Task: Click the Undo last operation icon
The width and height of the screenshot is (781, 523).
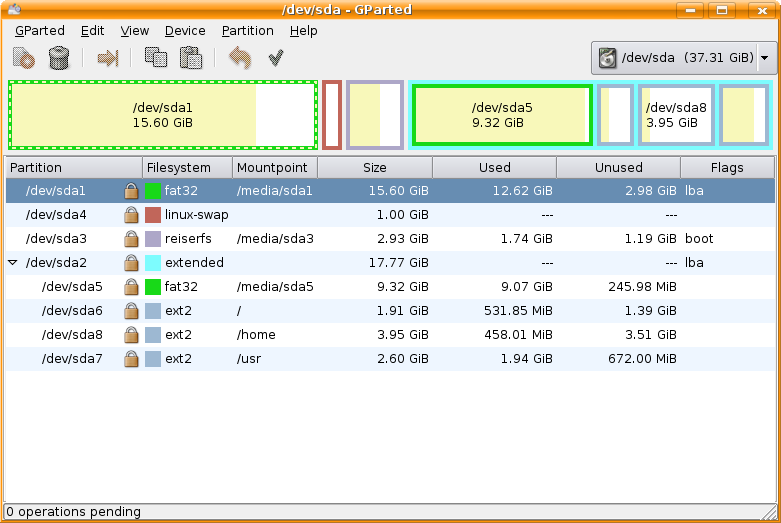Action: pos(239,58)
